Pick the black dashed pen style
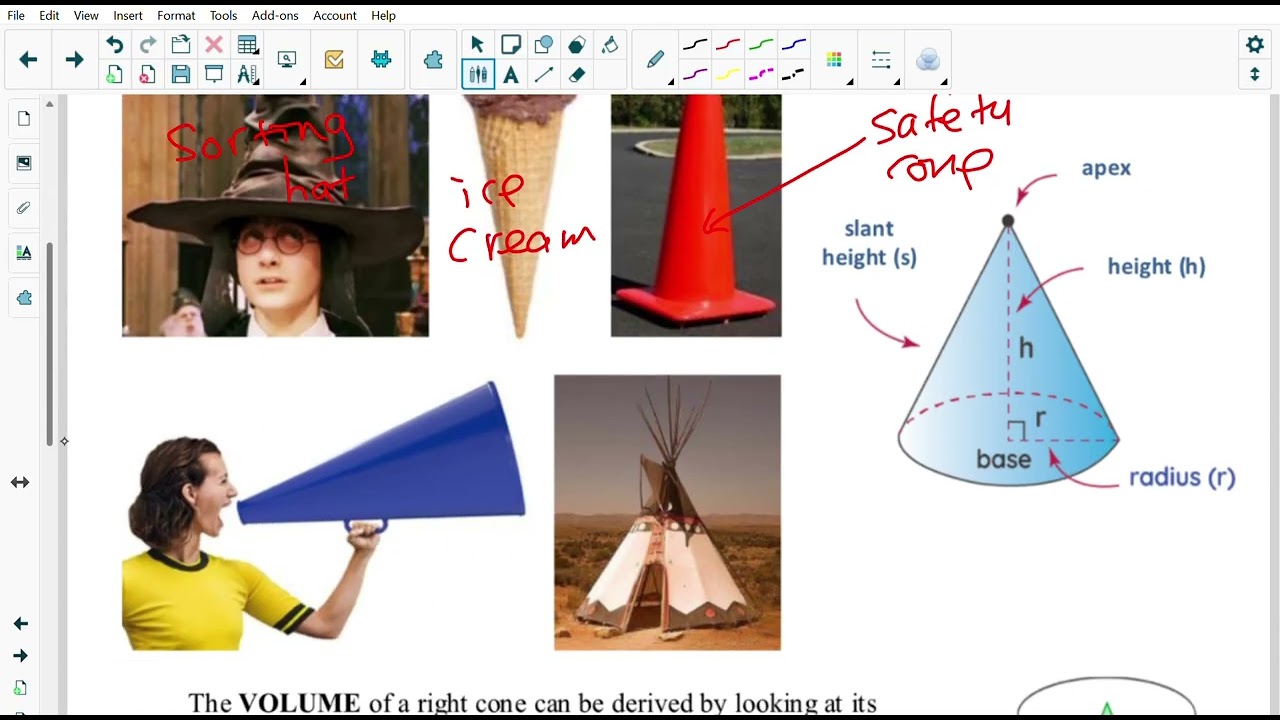This screenshot has width=1280, height=720. coord(794,74)
